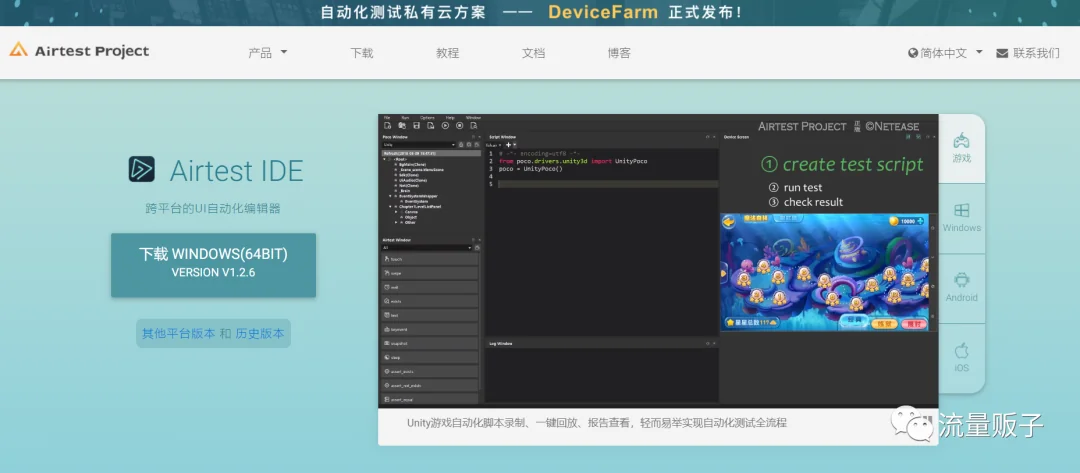This screenshot has width=1080, height=473.
Task: Click the assert_equal command icon
Action: [x=386, y=399]
